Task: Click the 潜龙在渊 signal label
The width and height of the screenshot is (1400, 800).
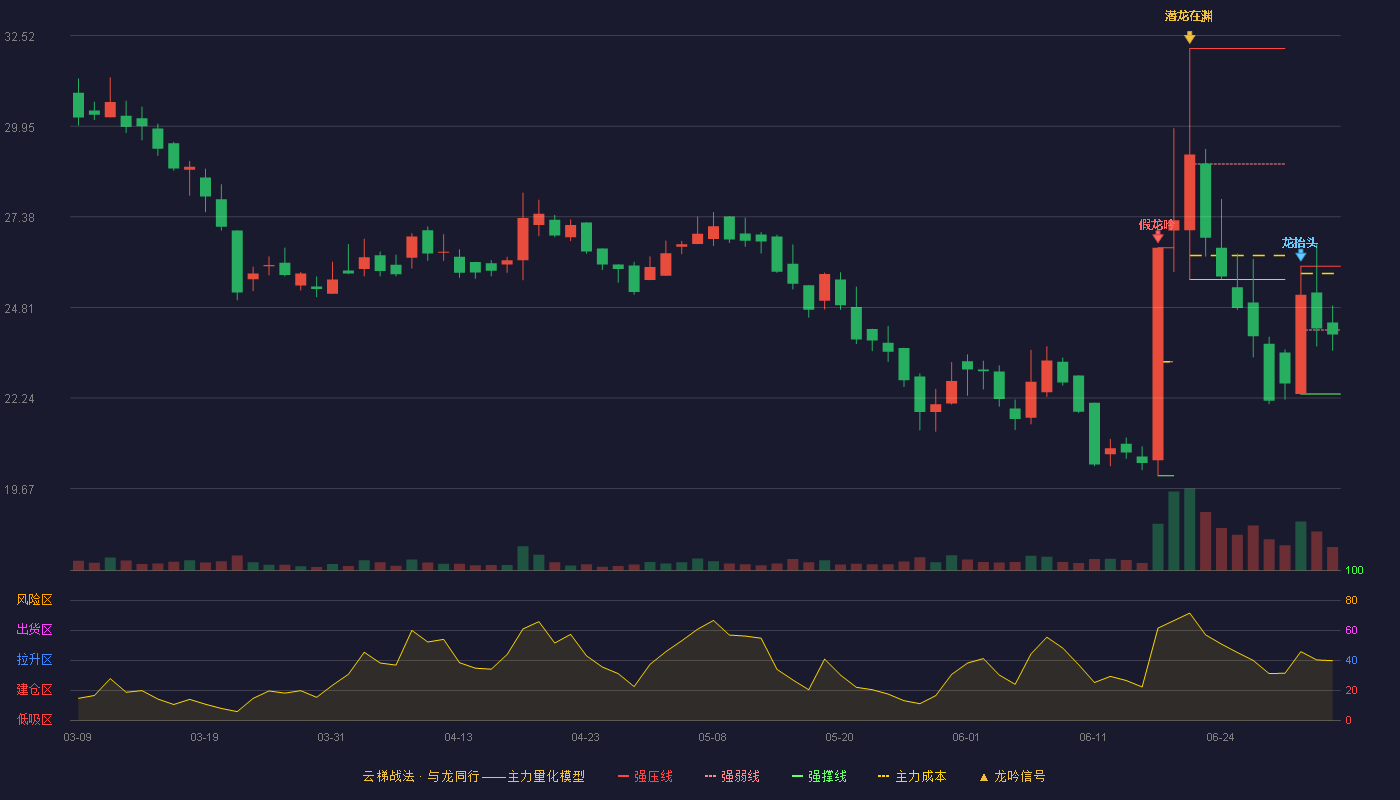Action: pos(1189,16)
